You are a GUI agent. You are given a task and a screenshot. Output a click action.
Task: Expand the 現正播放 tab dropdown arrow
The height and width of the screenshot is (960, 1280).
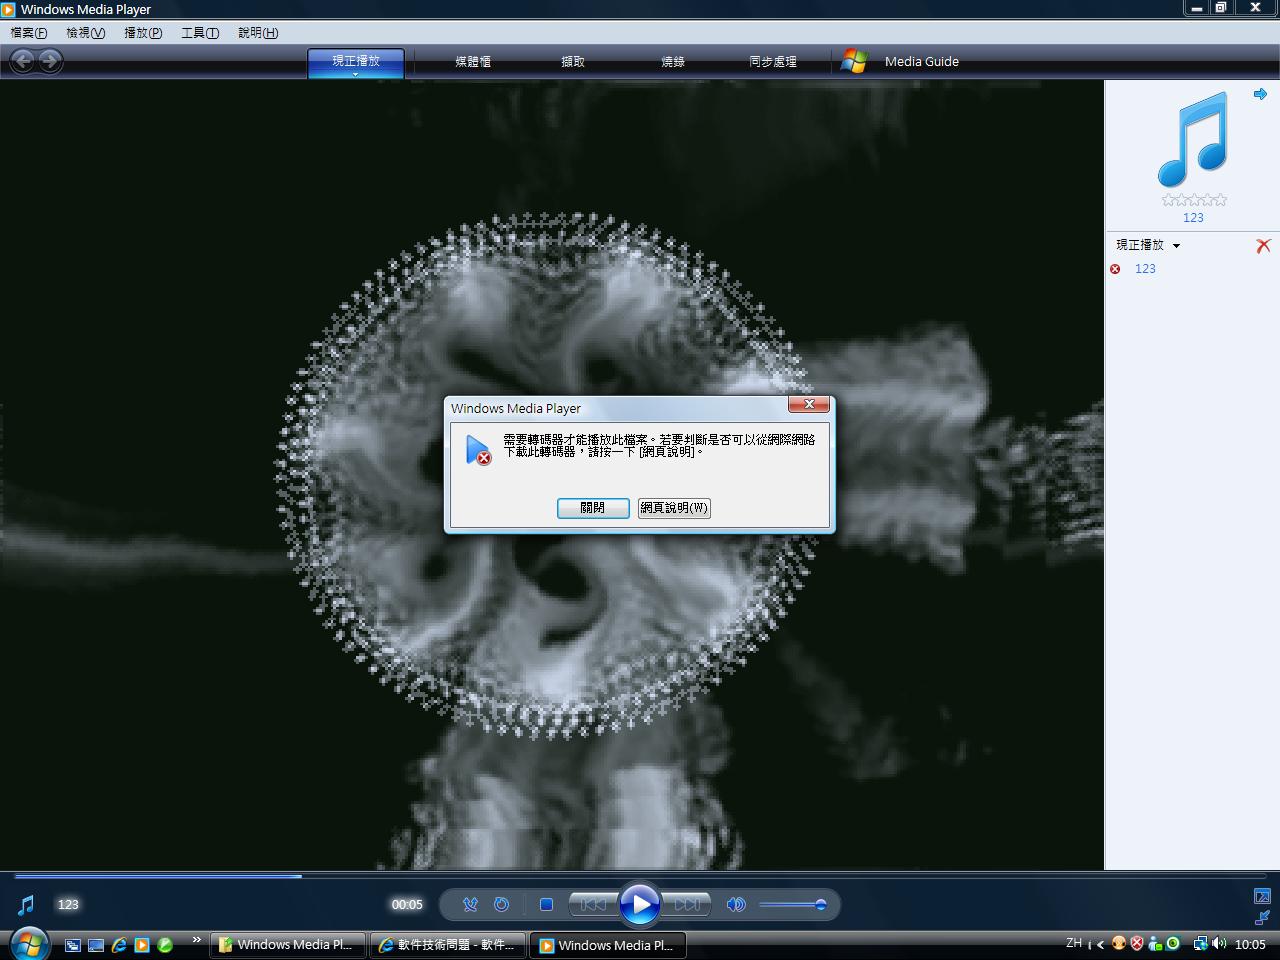355,75
